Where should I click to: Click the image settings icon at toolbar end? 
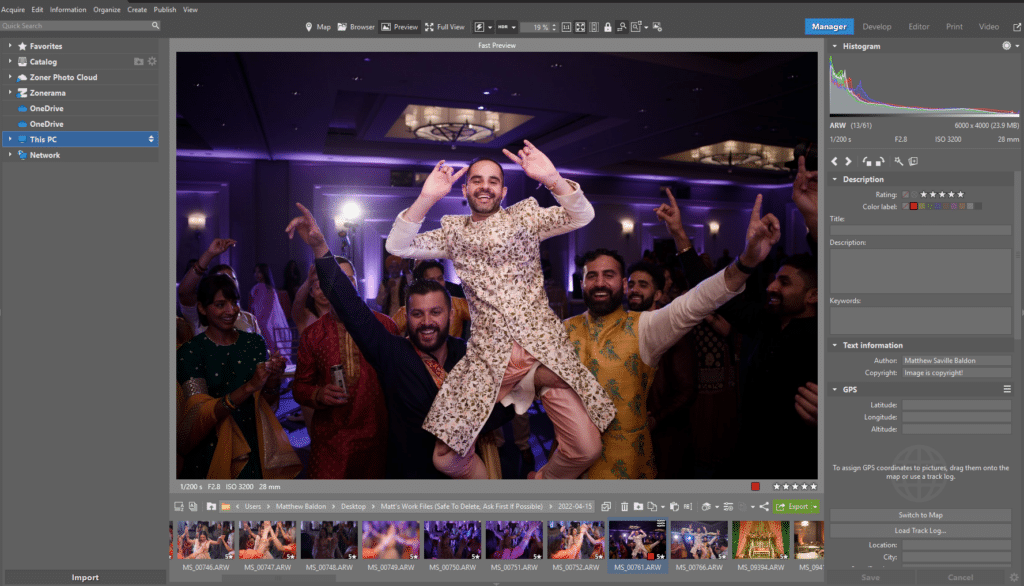tap(657, 27)
